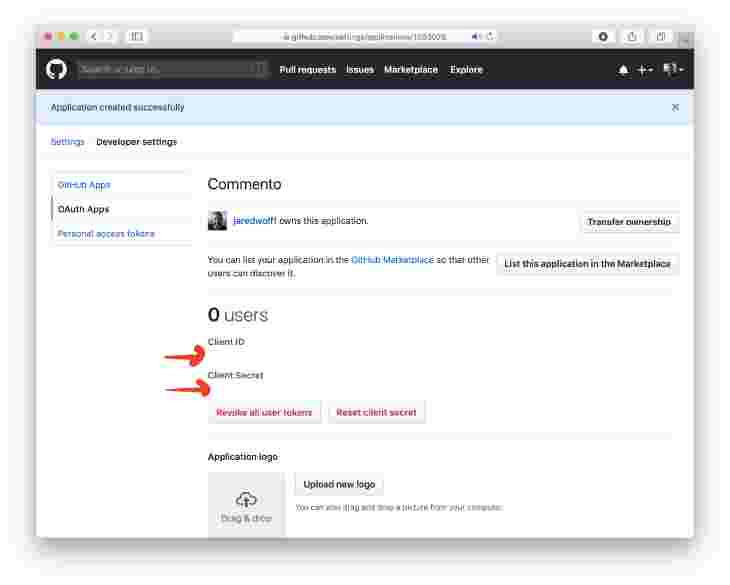Click Developer settings breadcrumb

136,141
